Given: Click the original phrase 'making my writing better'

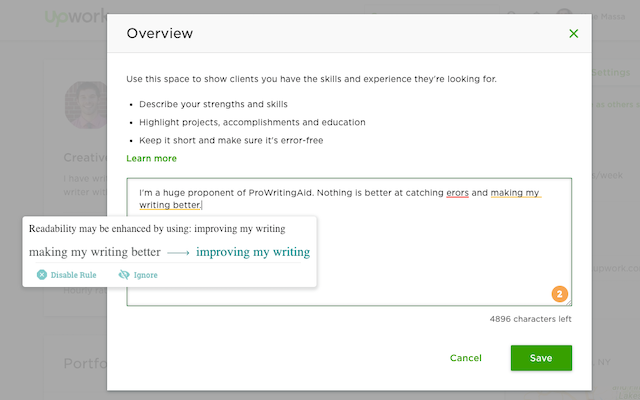Looking at the screenshot, I should pos(95,252).
